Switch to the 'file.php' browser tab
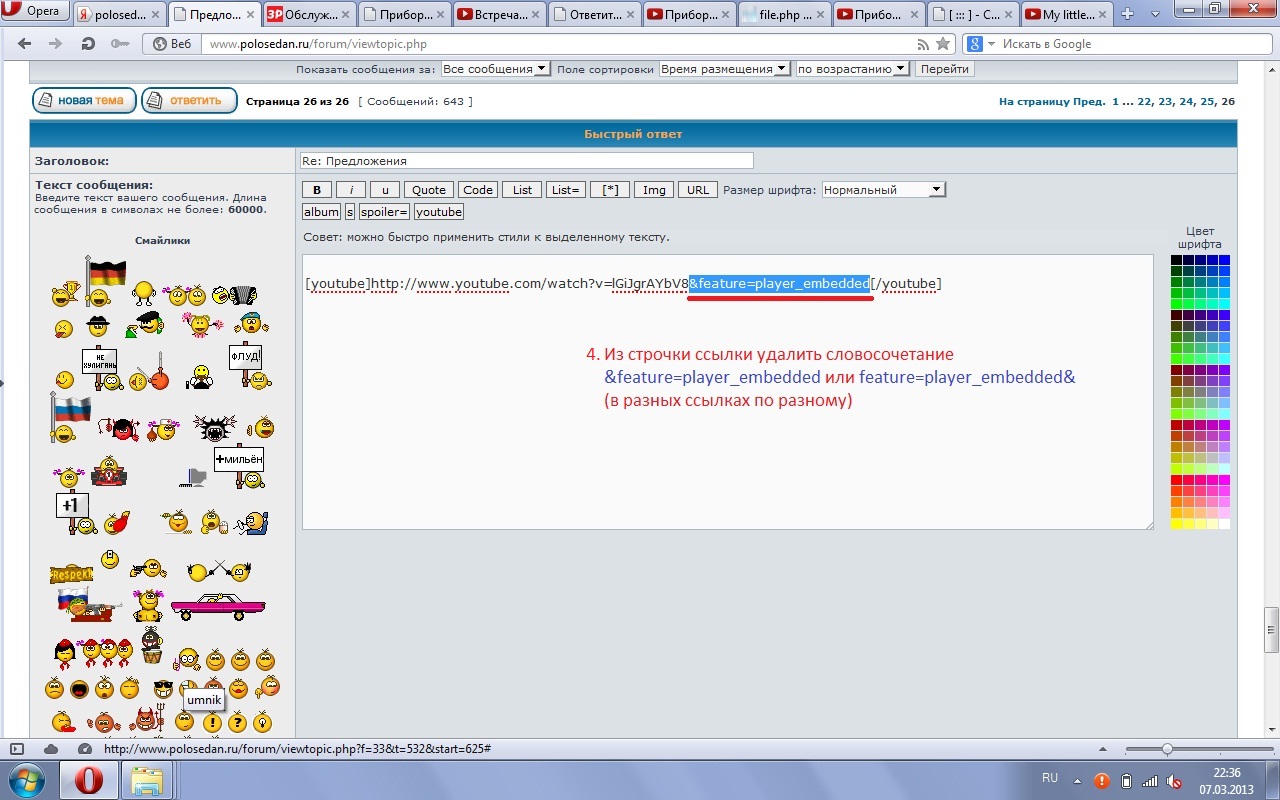1280x800 pixels. (784, 15)
